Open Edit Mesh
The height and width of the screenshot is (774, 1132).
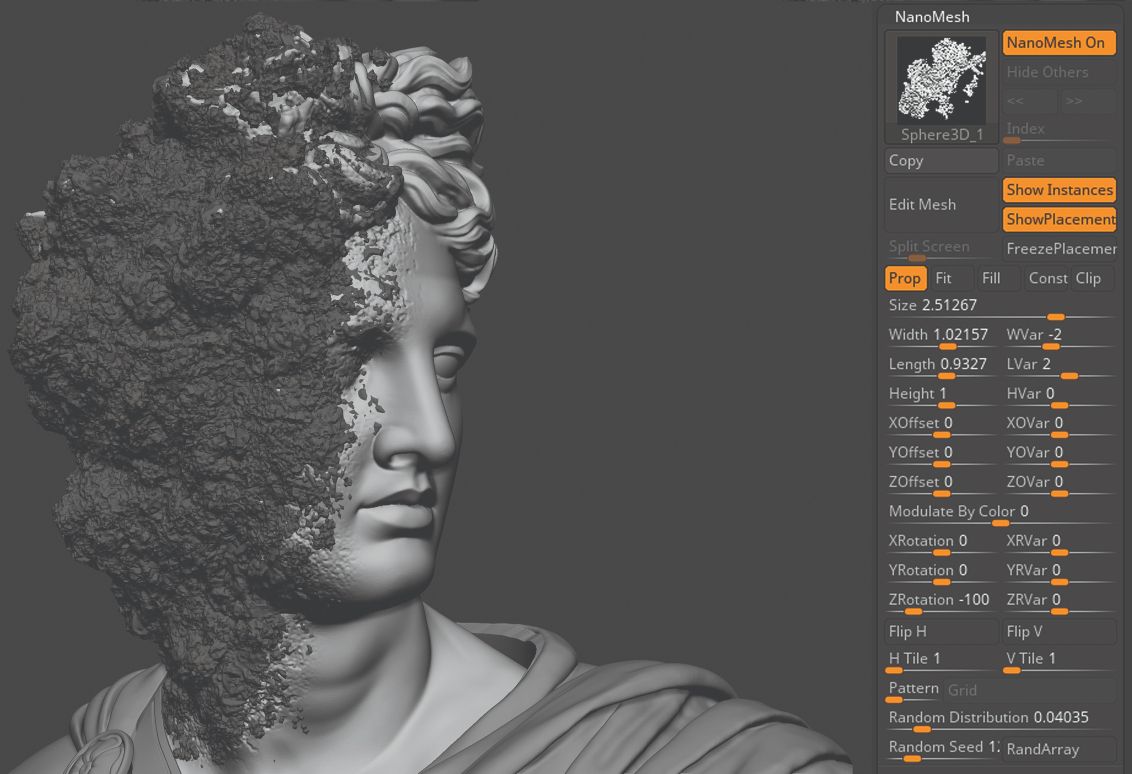(940, 204)
